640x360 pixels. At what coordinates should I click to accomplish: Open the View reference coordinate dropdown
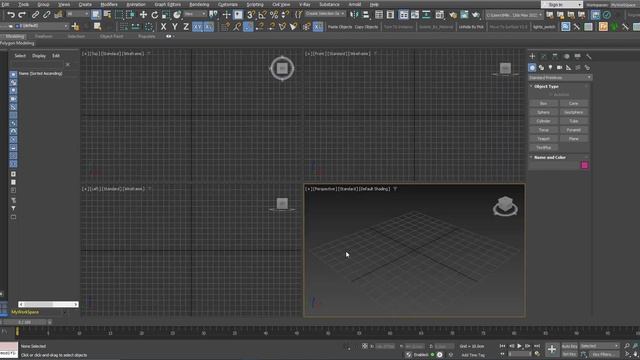195,14
